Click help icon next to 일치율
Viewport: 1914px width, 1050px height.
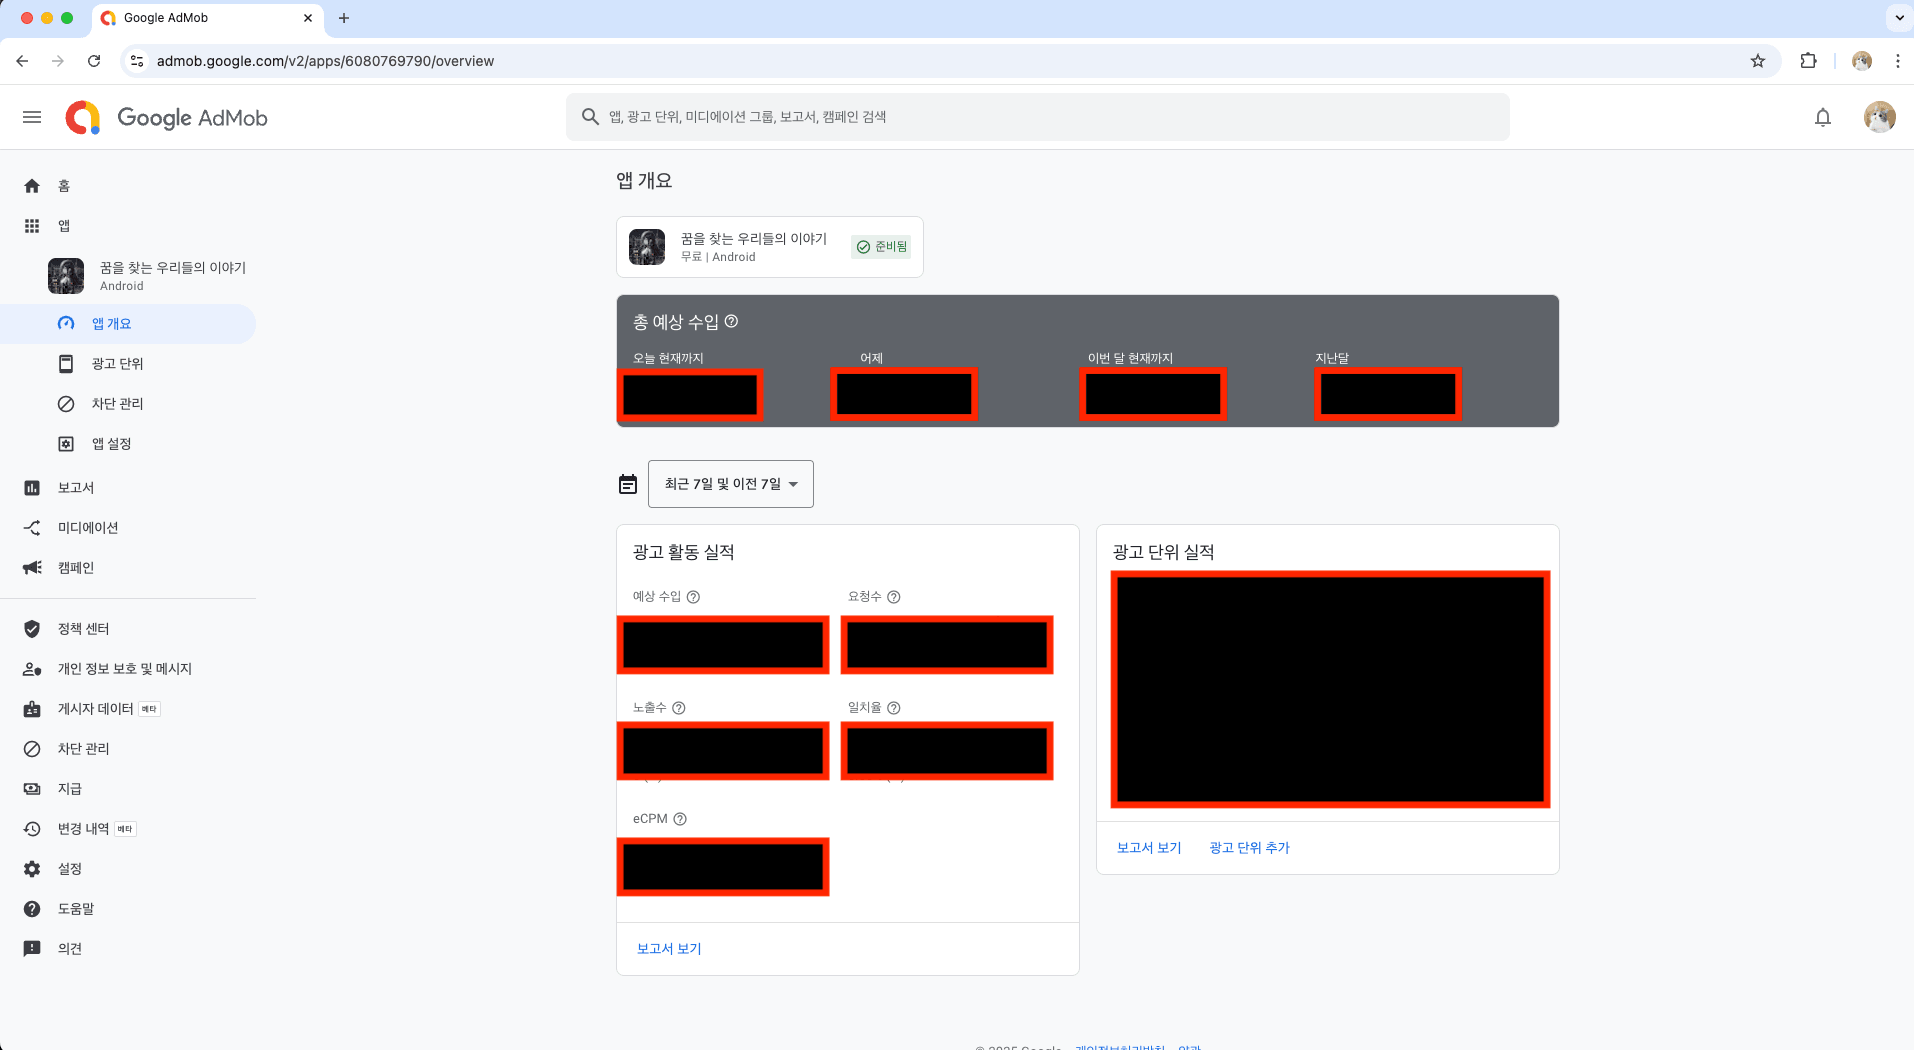pyautogui.click(x=894, y=708)
